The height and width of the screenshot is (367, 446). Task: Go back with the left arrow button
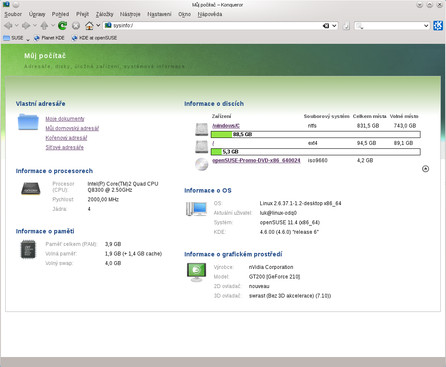pyautogui.click(x=8, y=26)
